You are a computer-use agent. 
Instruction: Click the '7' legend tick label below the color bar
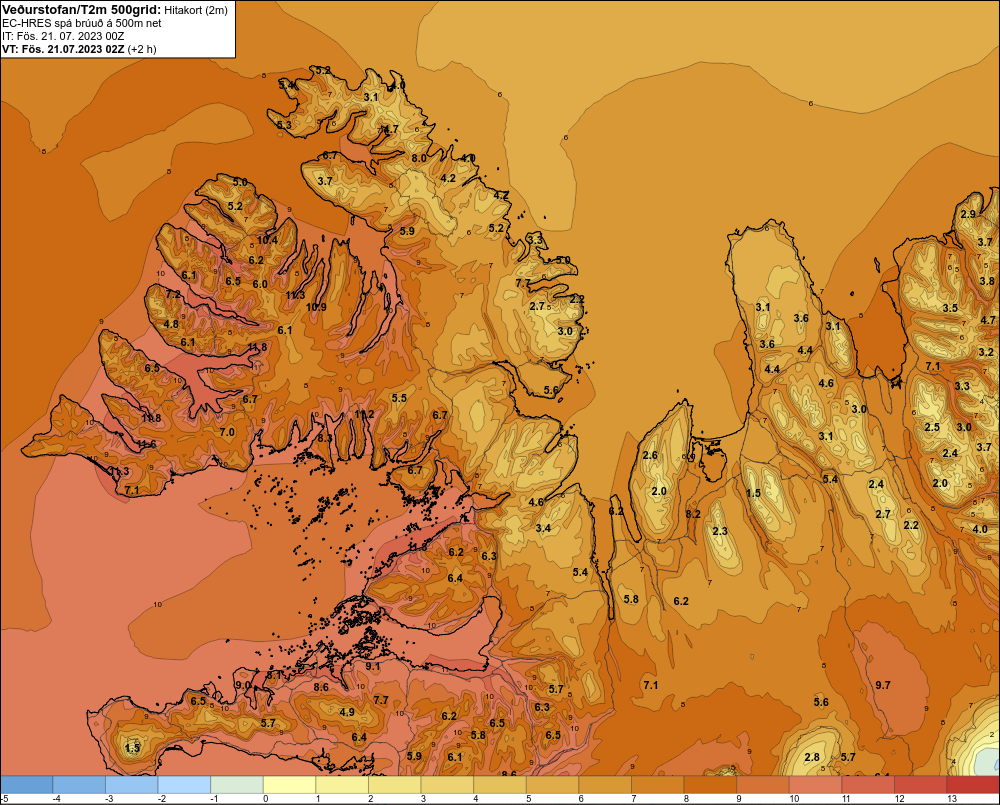(635, 799)
